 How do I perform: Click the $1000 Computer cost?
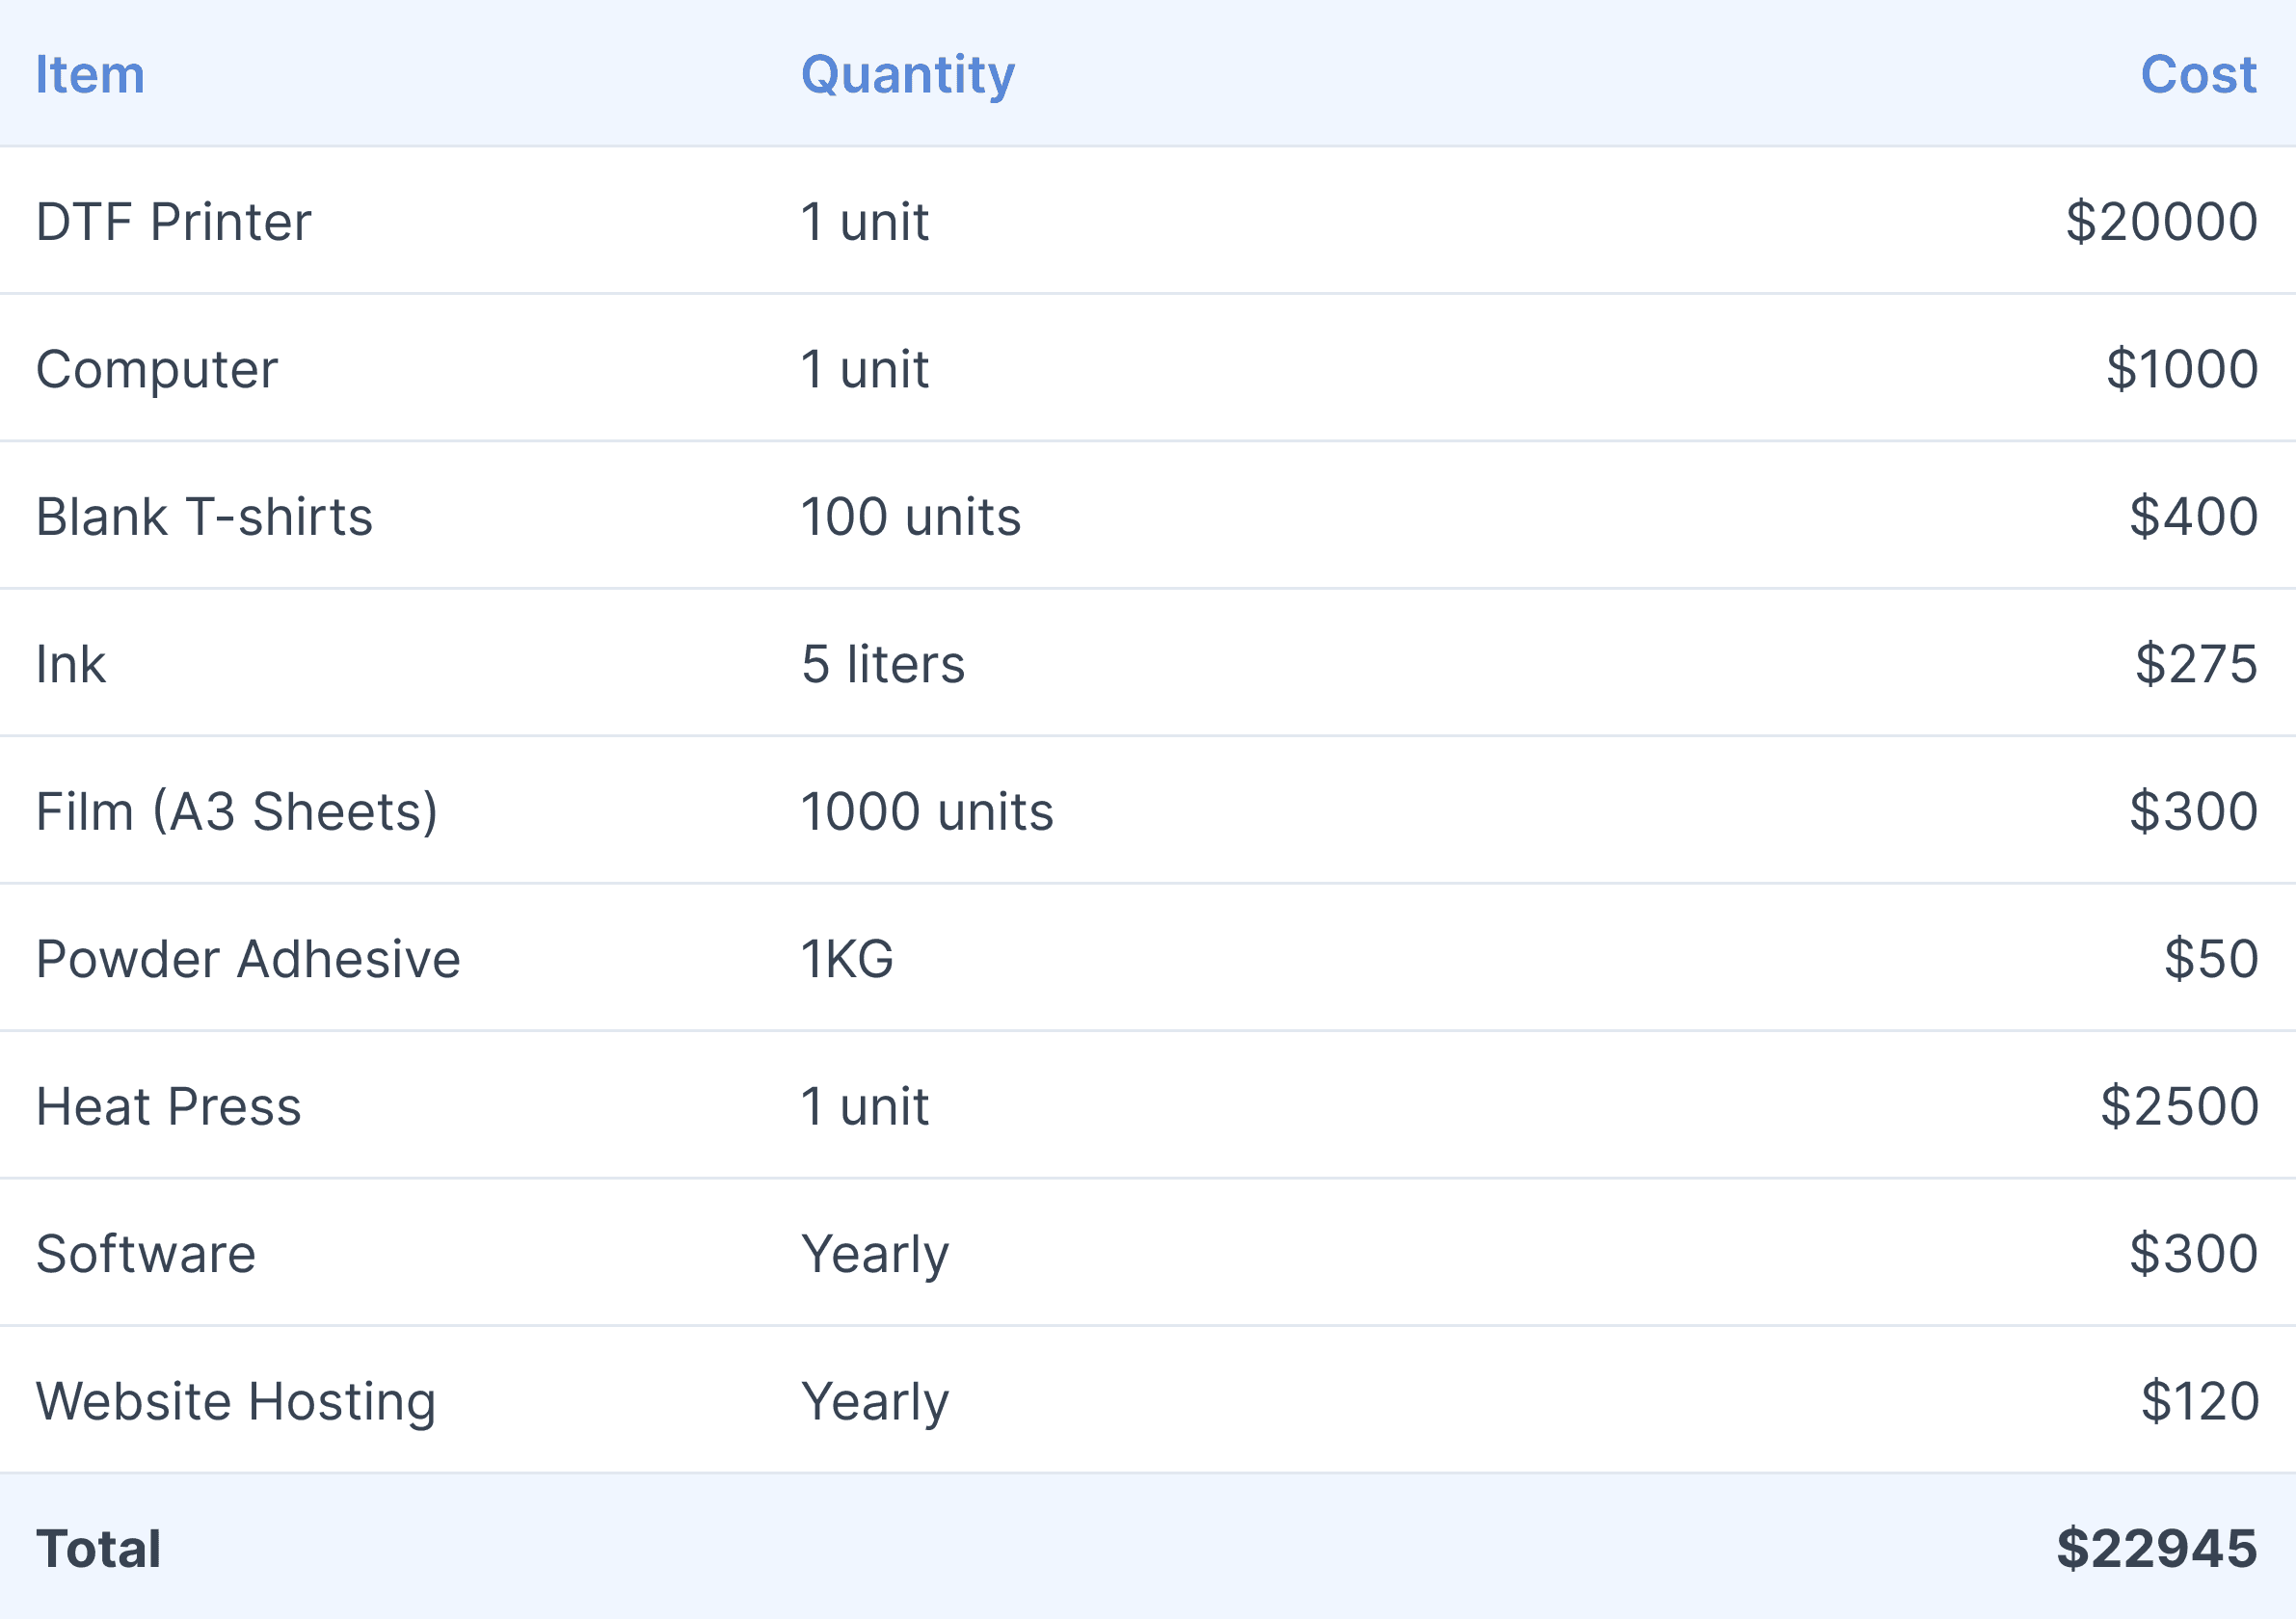tap(2181, 369)
